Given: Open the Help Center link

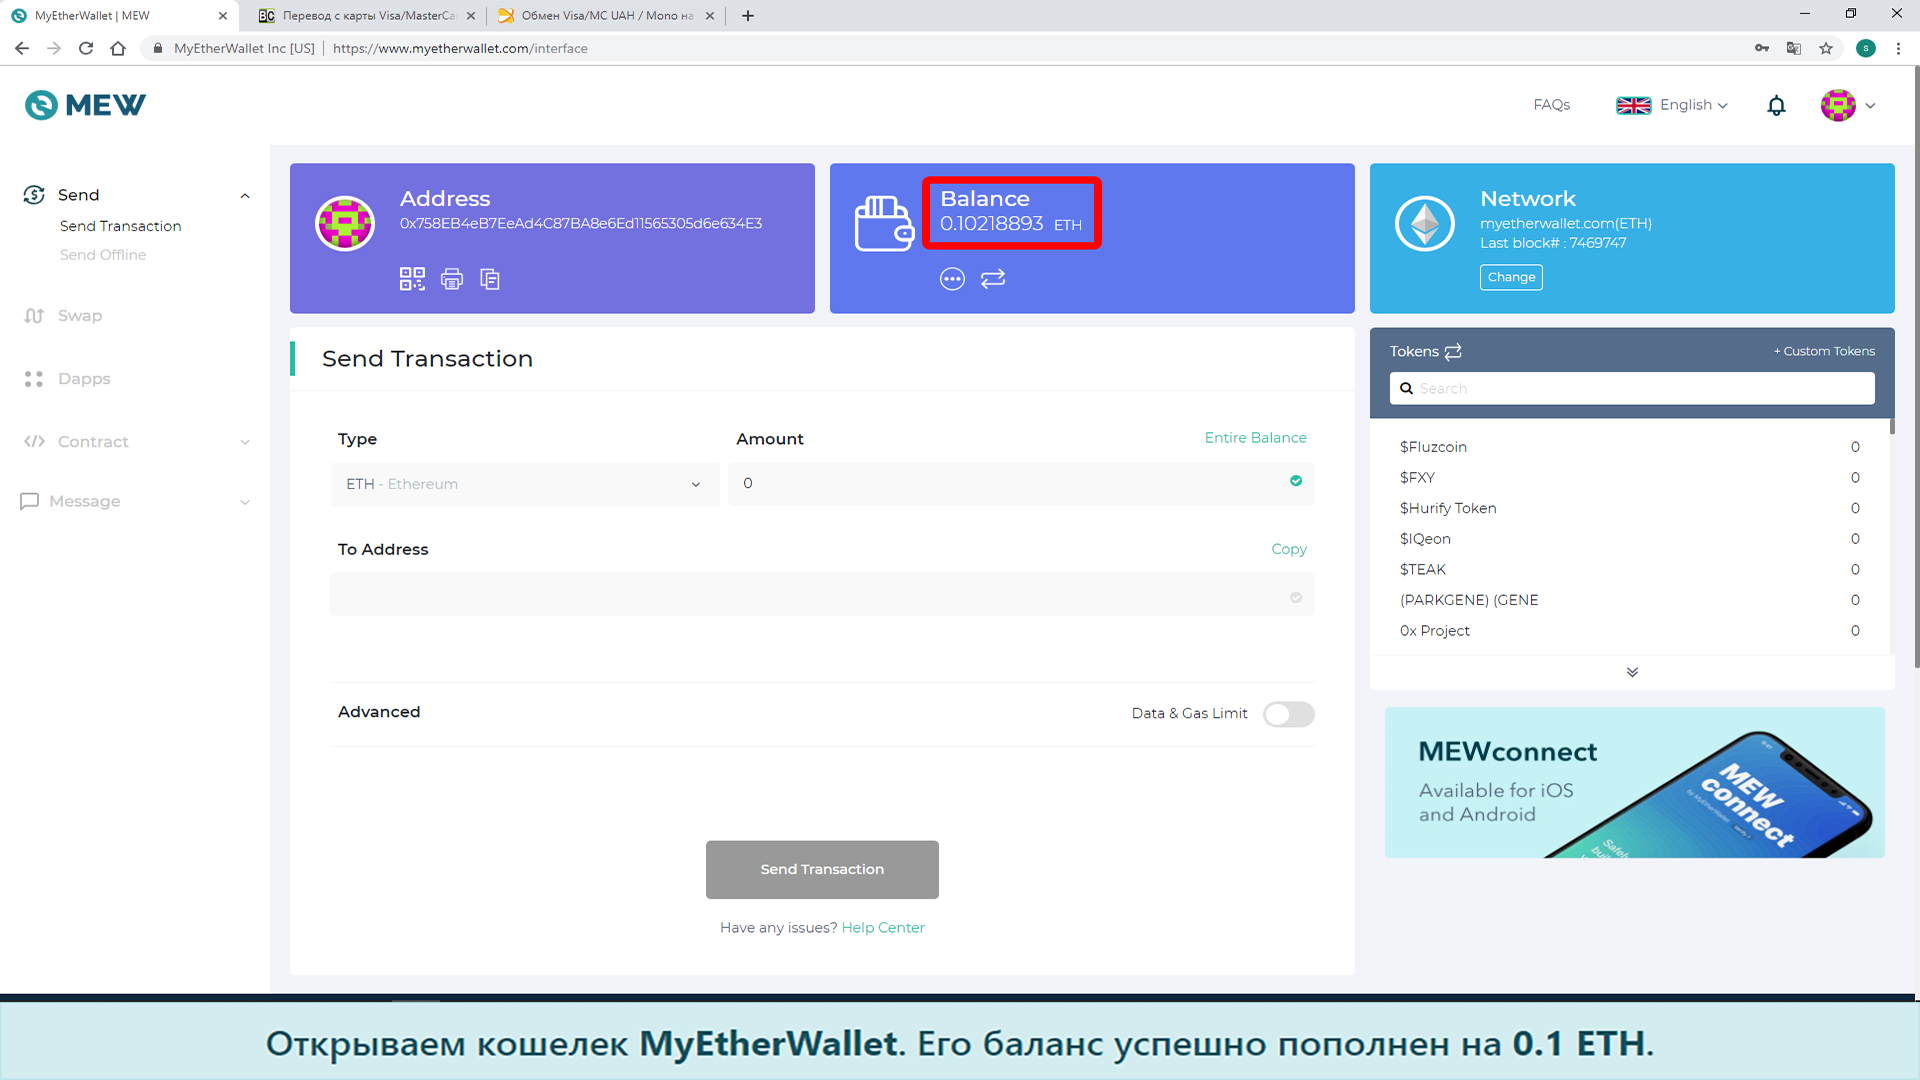Looking at the screenshot, I should pos(883,928).
